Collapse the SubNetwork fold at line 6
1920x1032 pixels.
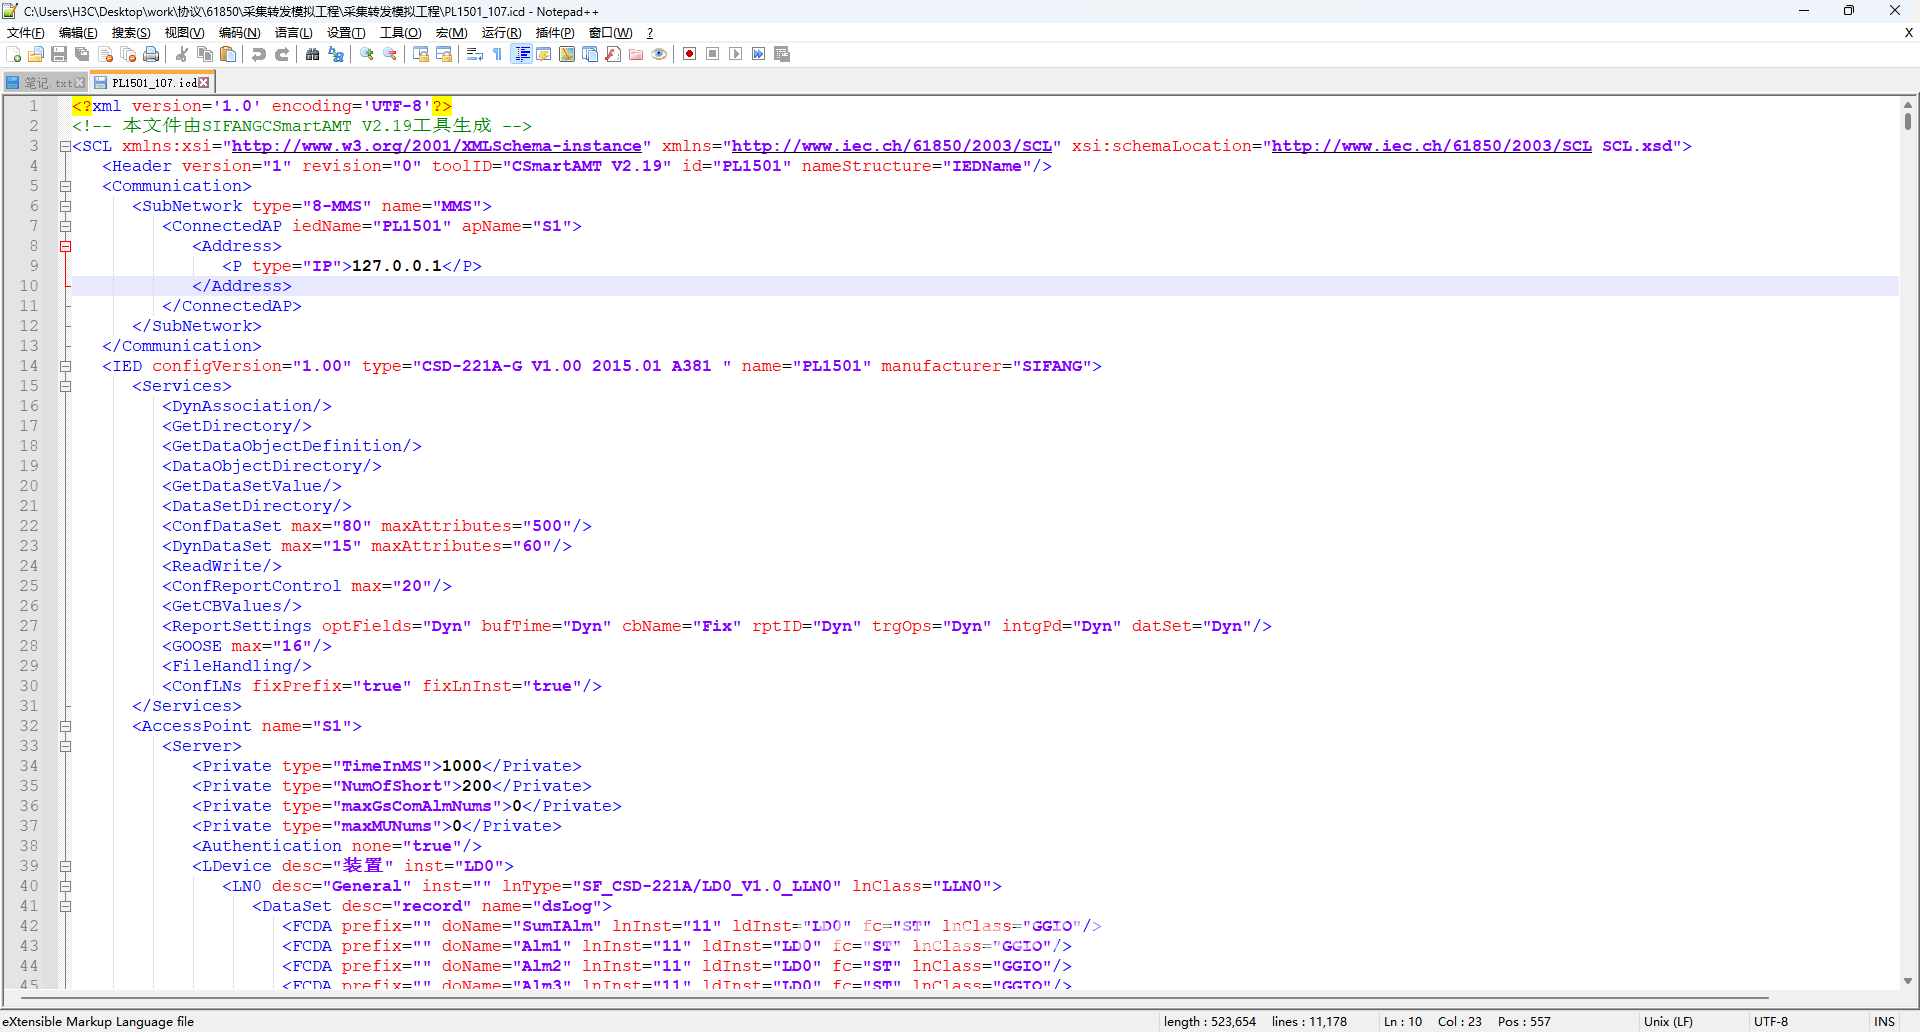[65, 206]
